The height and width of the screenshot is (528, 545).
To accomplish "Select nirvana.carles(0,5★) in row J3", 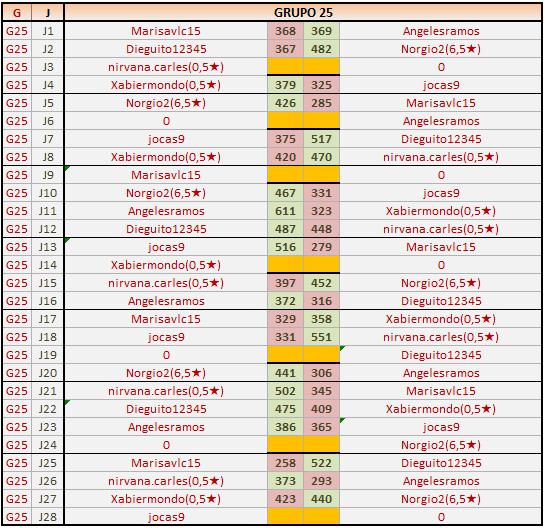I will [166, 67].
